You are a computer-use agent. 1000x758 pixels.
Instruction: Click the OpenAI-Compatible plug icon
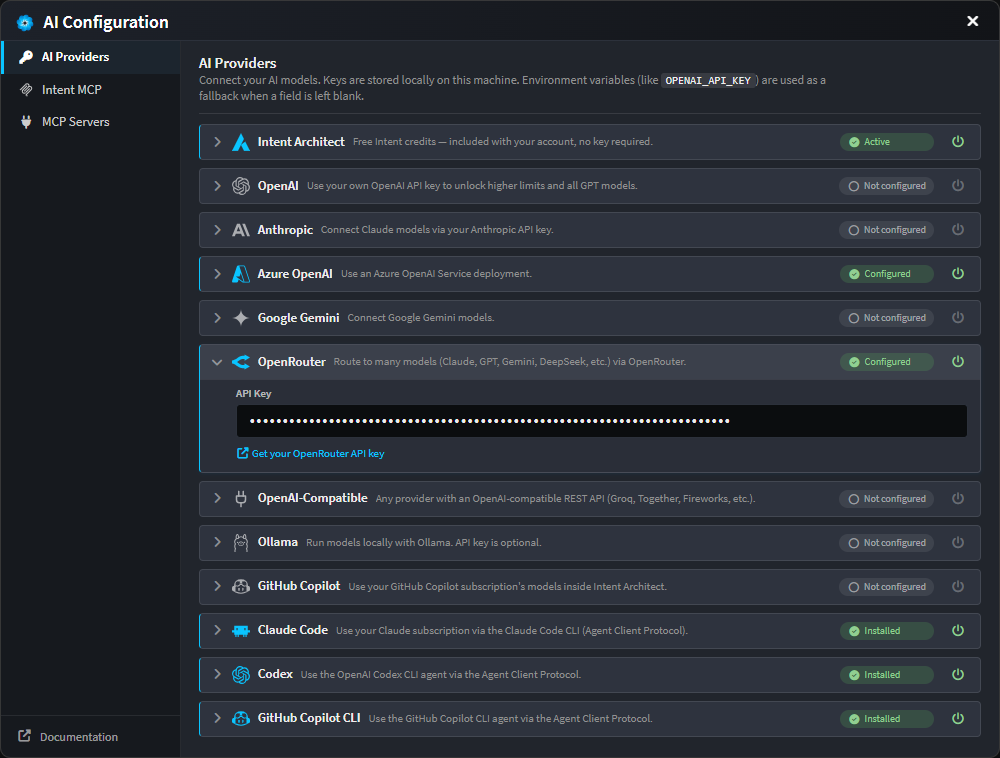pos(240,499)
